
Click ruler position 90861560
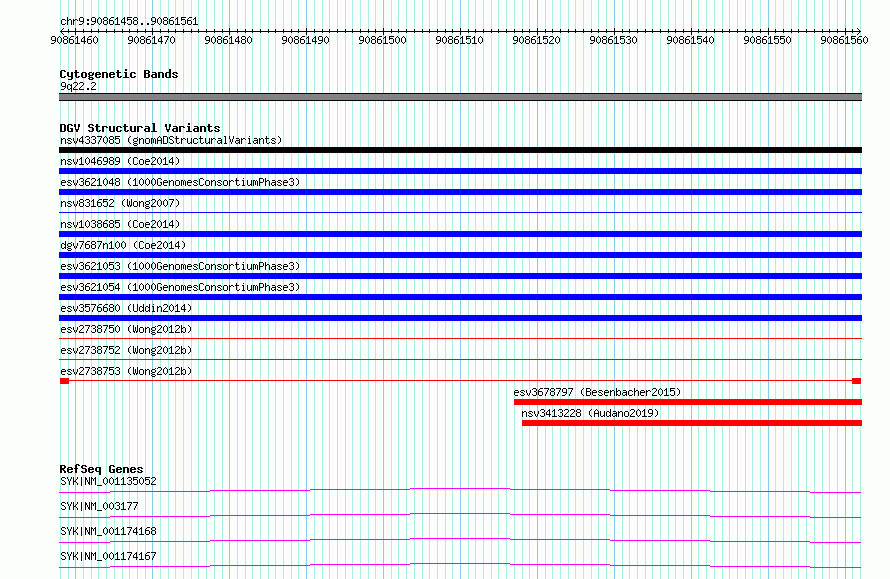click(845, 40)
